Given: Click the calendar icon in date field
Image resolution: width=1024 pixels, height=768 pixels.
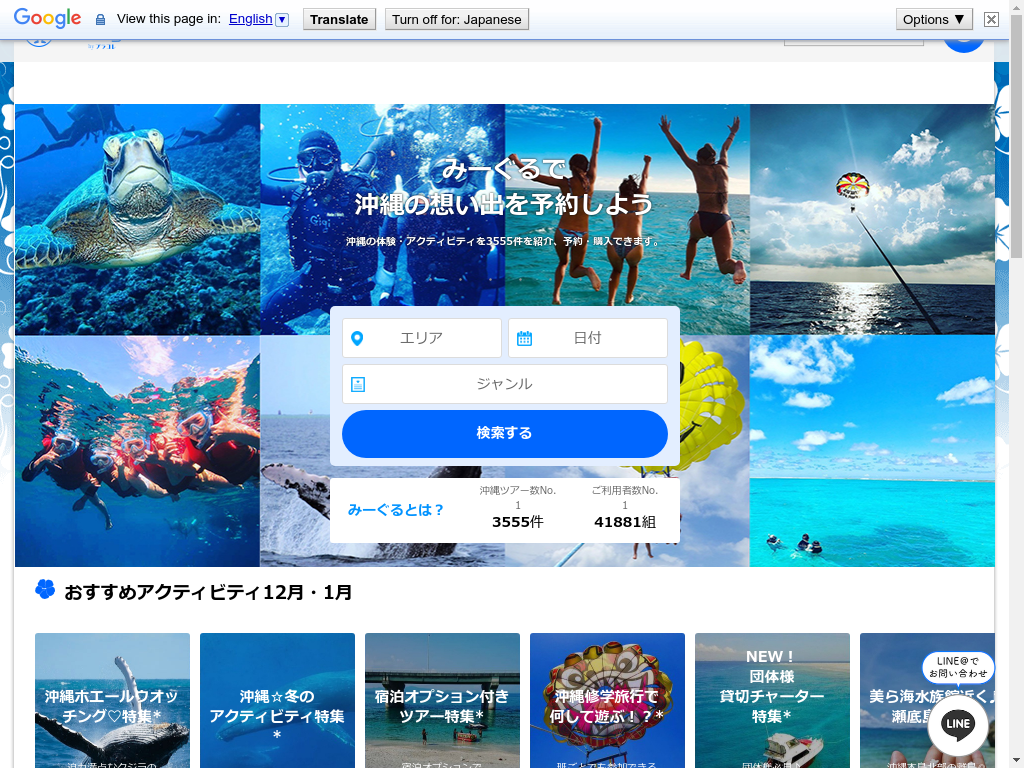Looking at the screenshot, I should (x=524, y=338).
